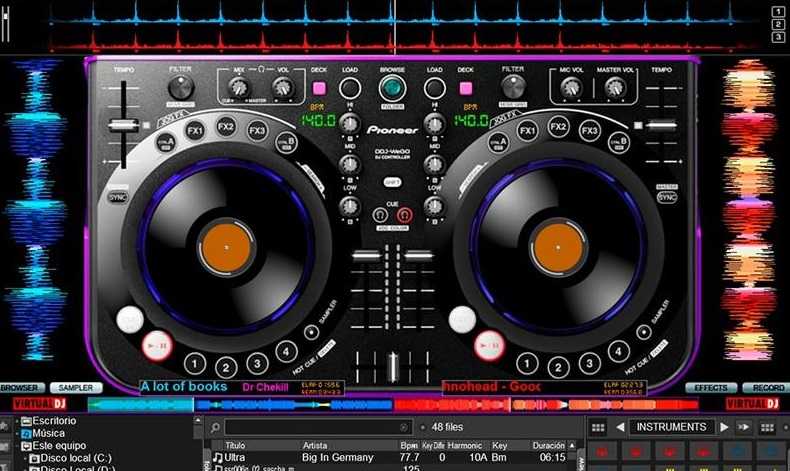Activate FX1 on the right deck

[x=528, y=131]
